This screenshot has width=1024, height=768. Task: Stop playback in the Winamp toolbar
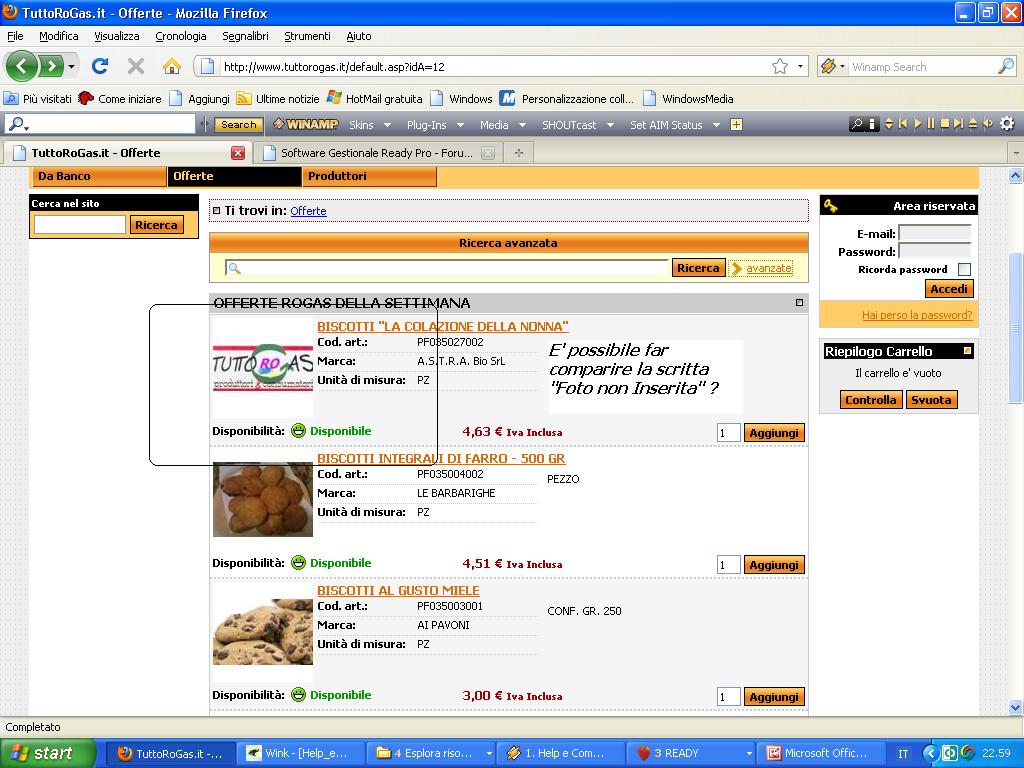[x=944, y=124]
